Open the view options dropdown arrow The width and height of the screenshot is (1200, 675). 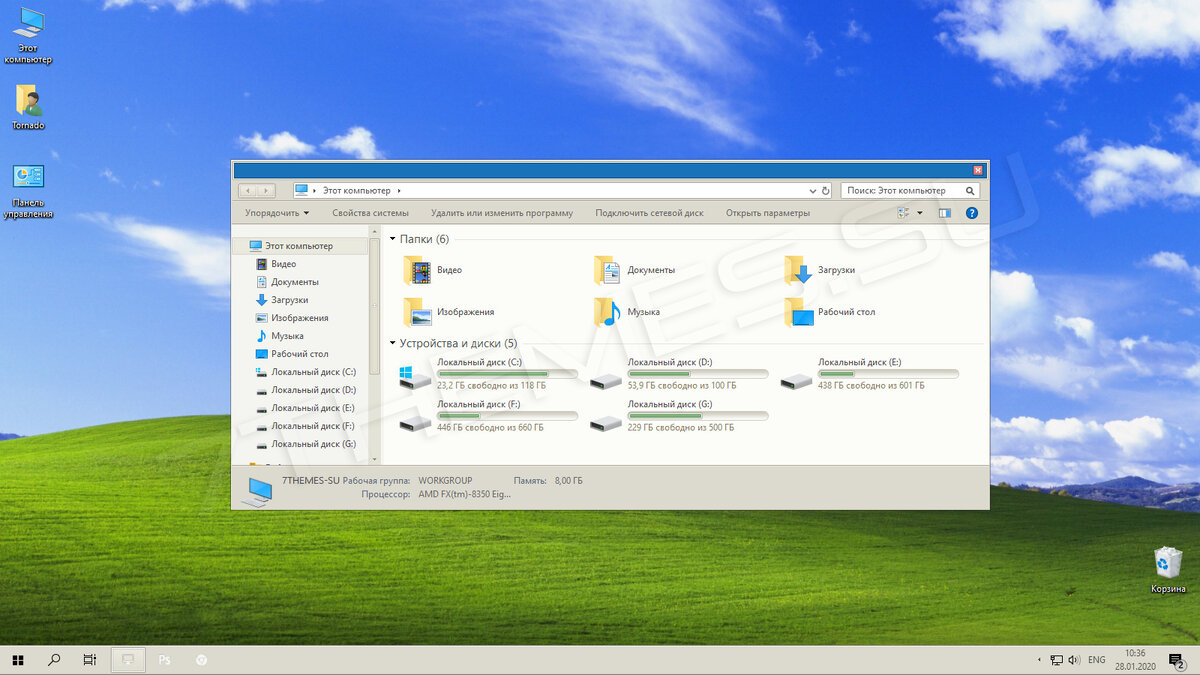pos(920,213)
